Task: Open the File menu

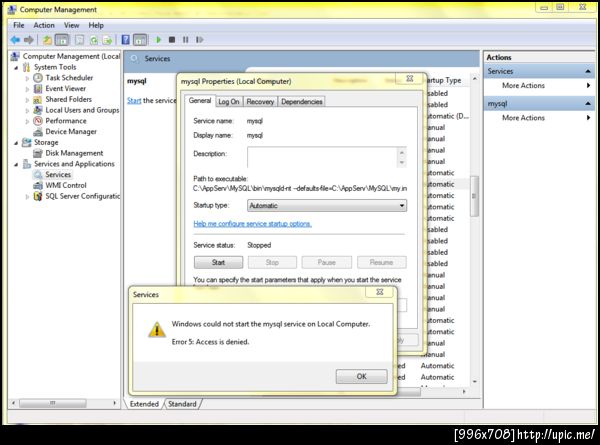Action: pos(18,25)
